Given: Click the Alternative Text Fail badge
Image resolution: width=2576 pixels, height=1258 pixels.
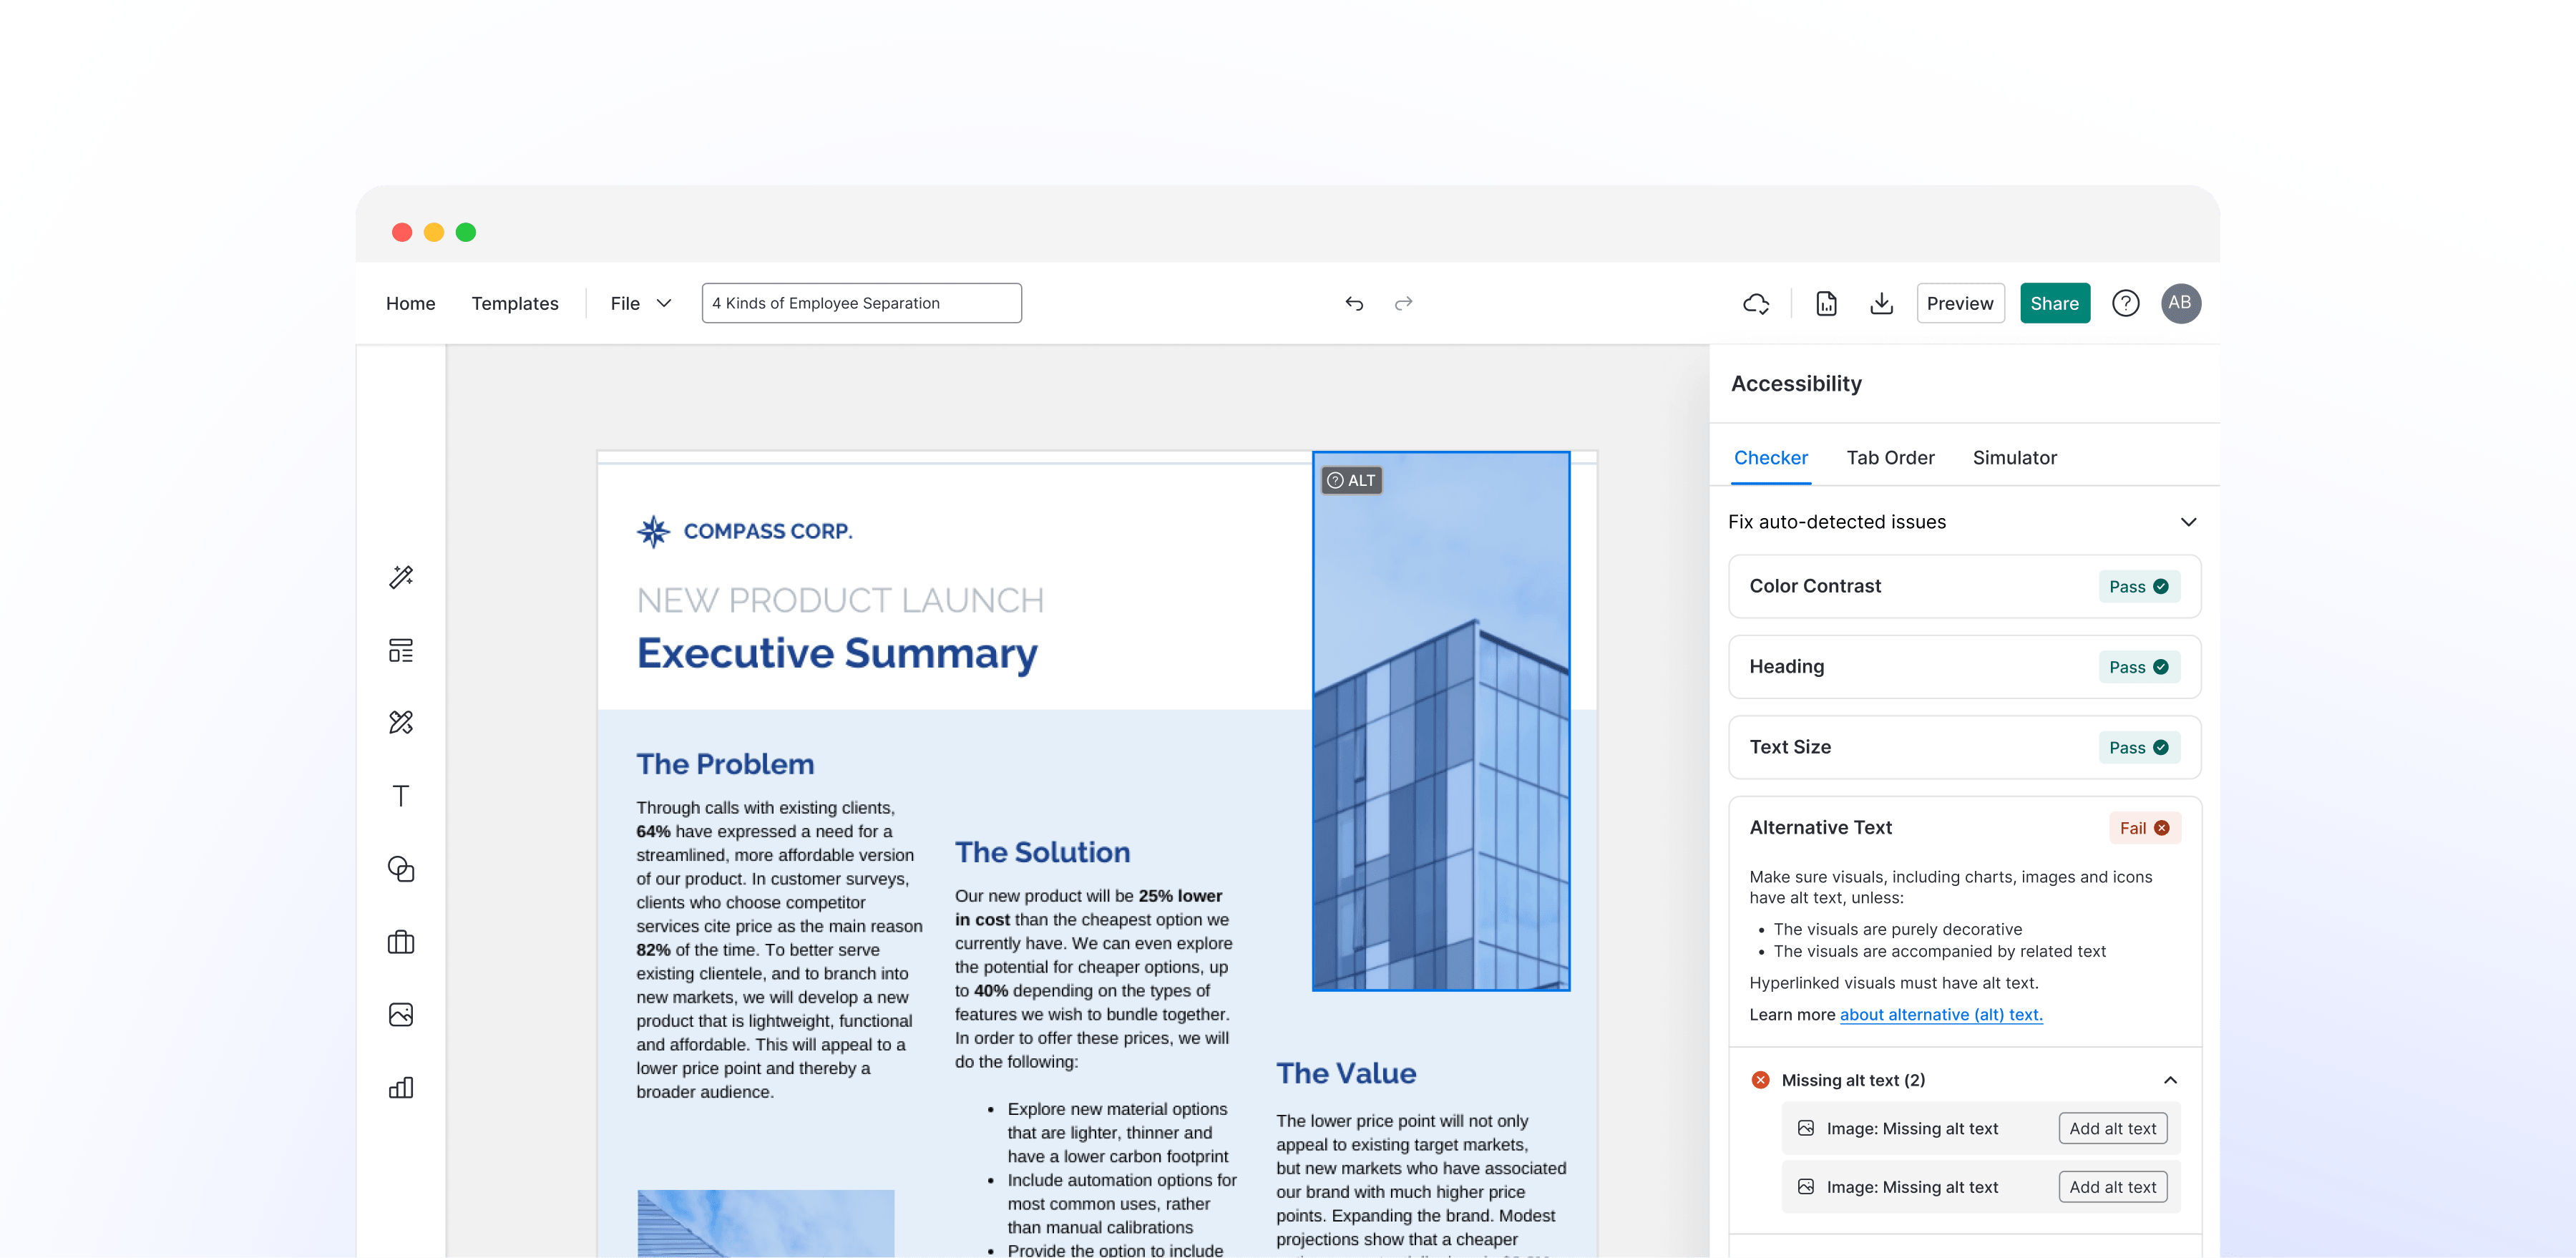Looking at the screenshot, I should (2144, 828).
